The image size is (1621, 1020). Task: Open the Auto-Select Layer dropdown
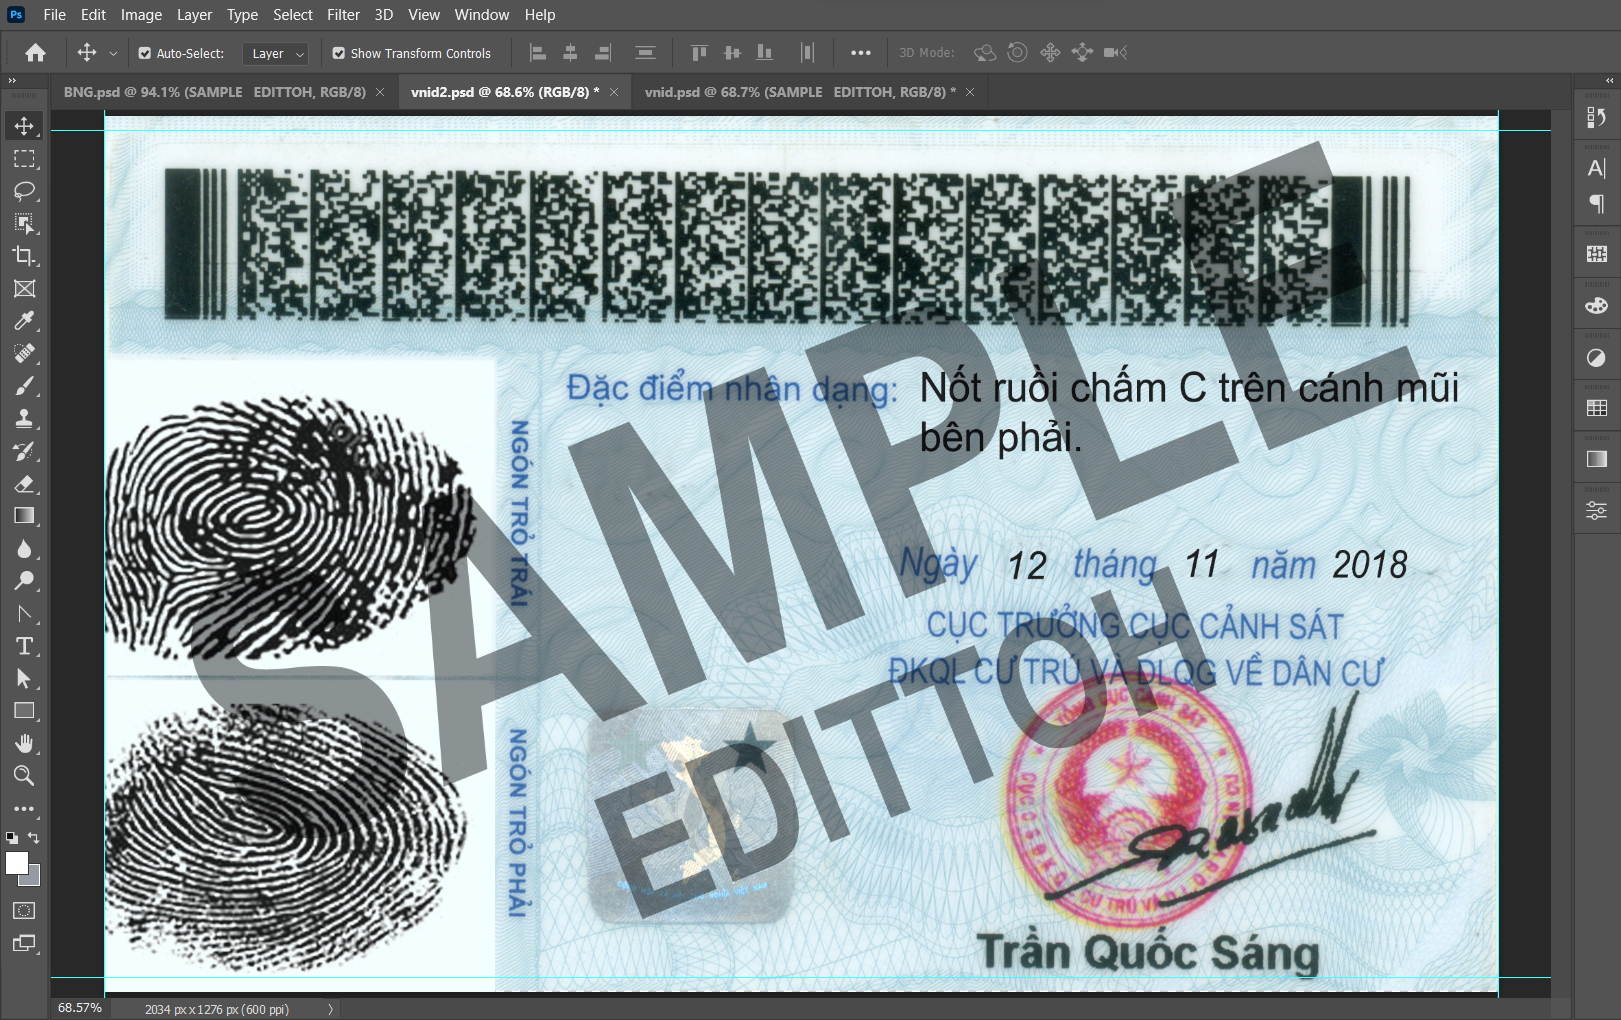(276, 53)
